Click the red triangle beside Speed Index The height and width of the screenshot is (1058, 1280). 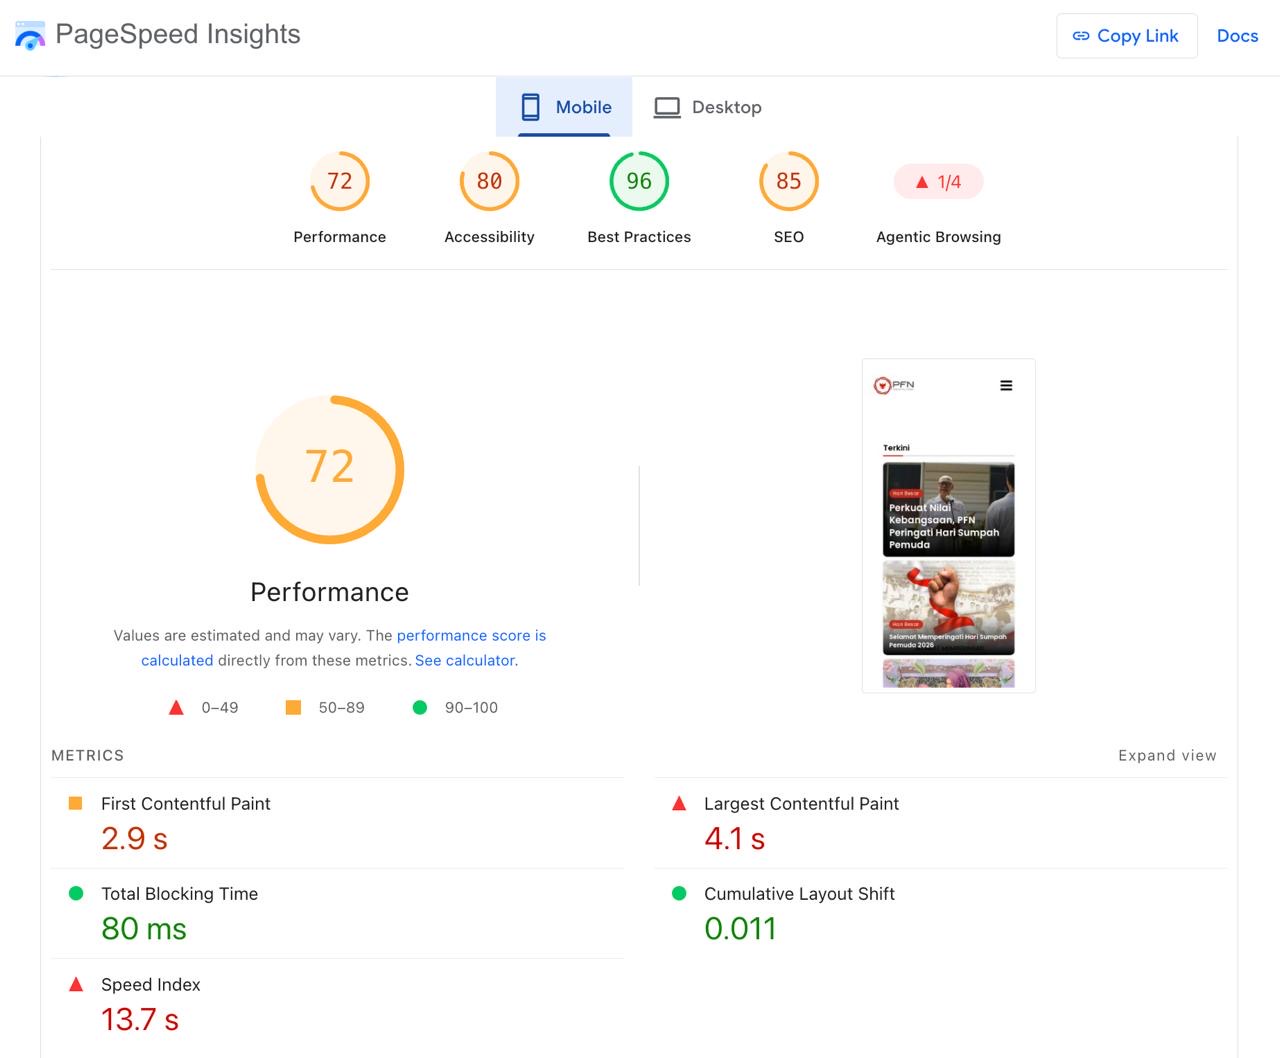click(x=75, y=984)
